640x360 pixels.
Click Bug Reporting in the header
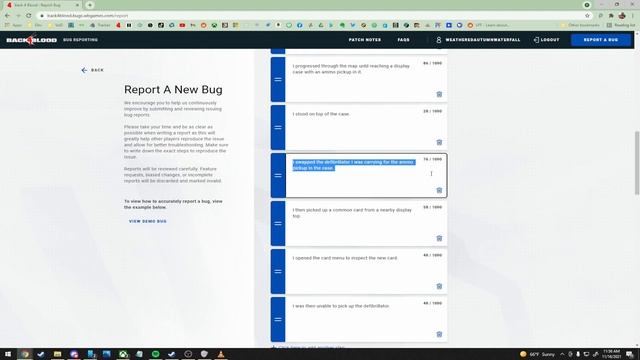pos(80,40)
